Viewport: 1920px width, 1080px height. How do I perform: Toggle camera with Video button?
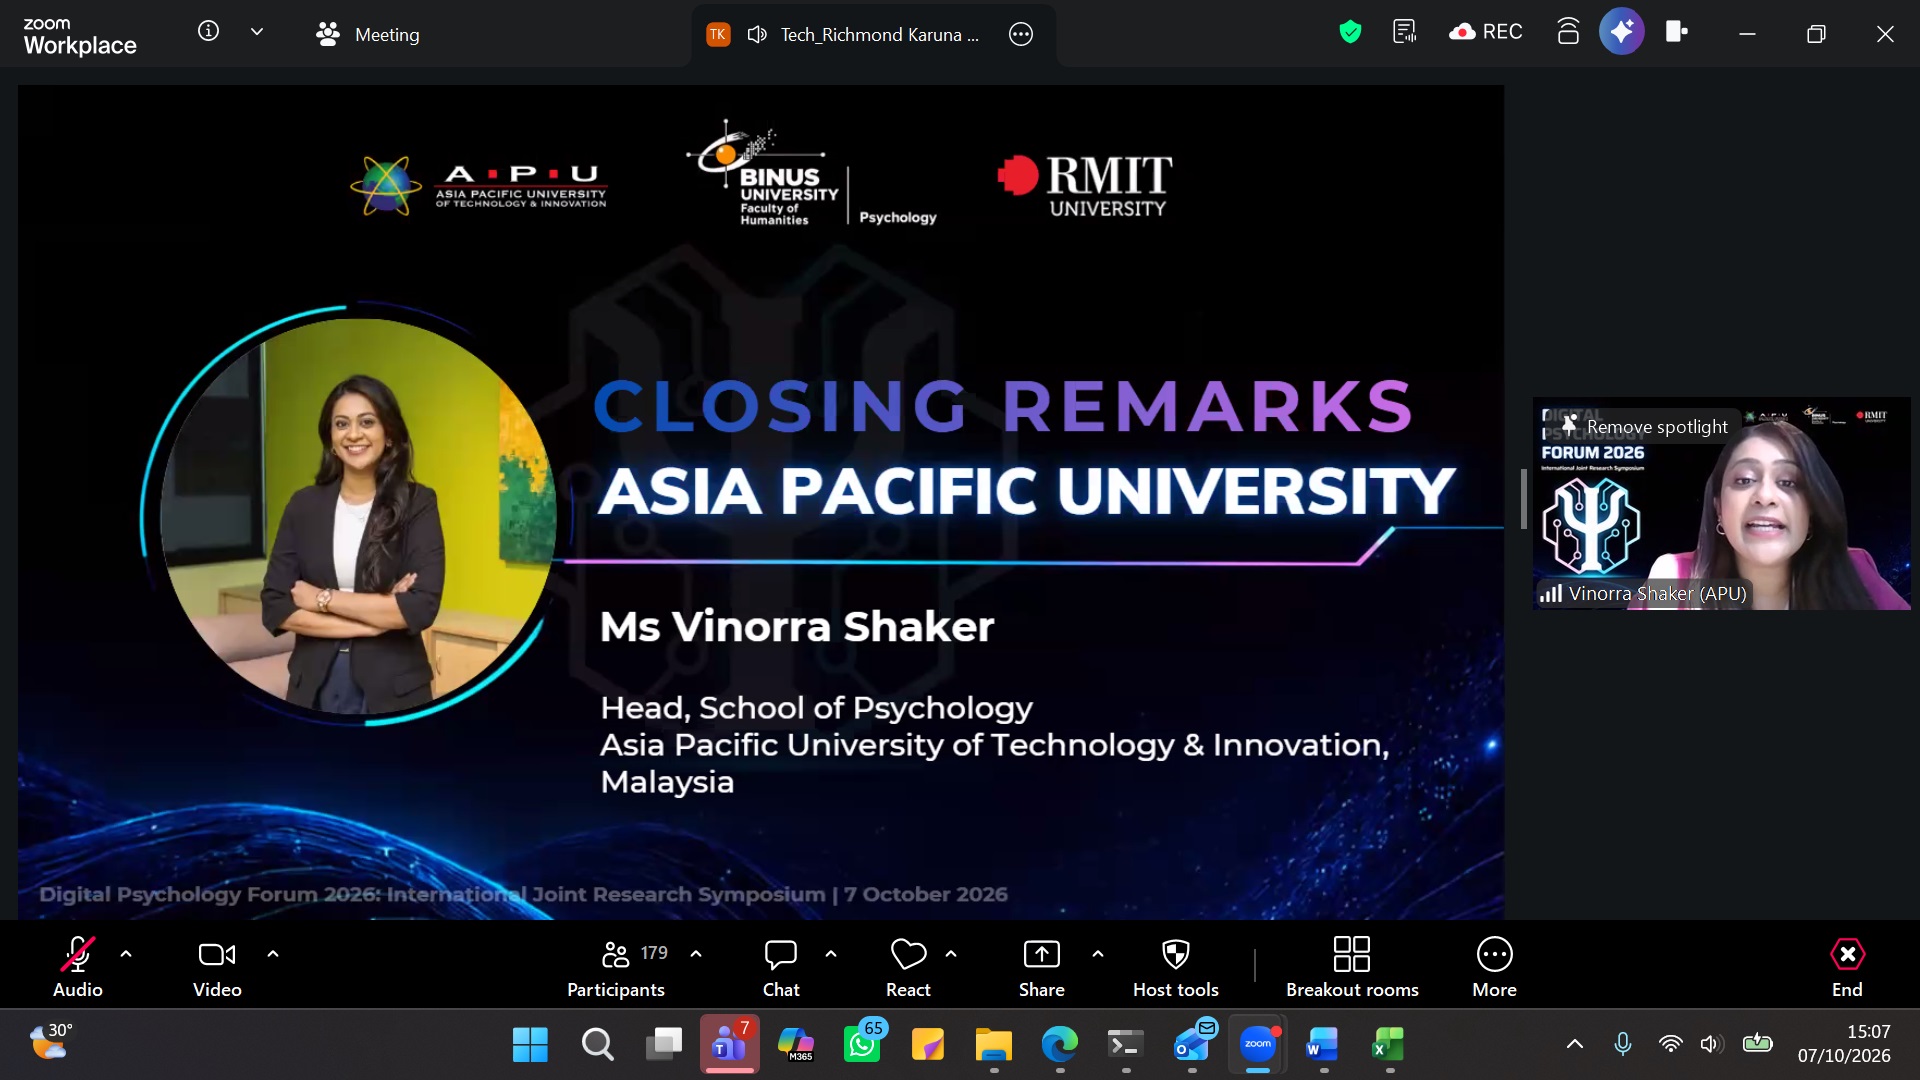(x=217, y=966)
